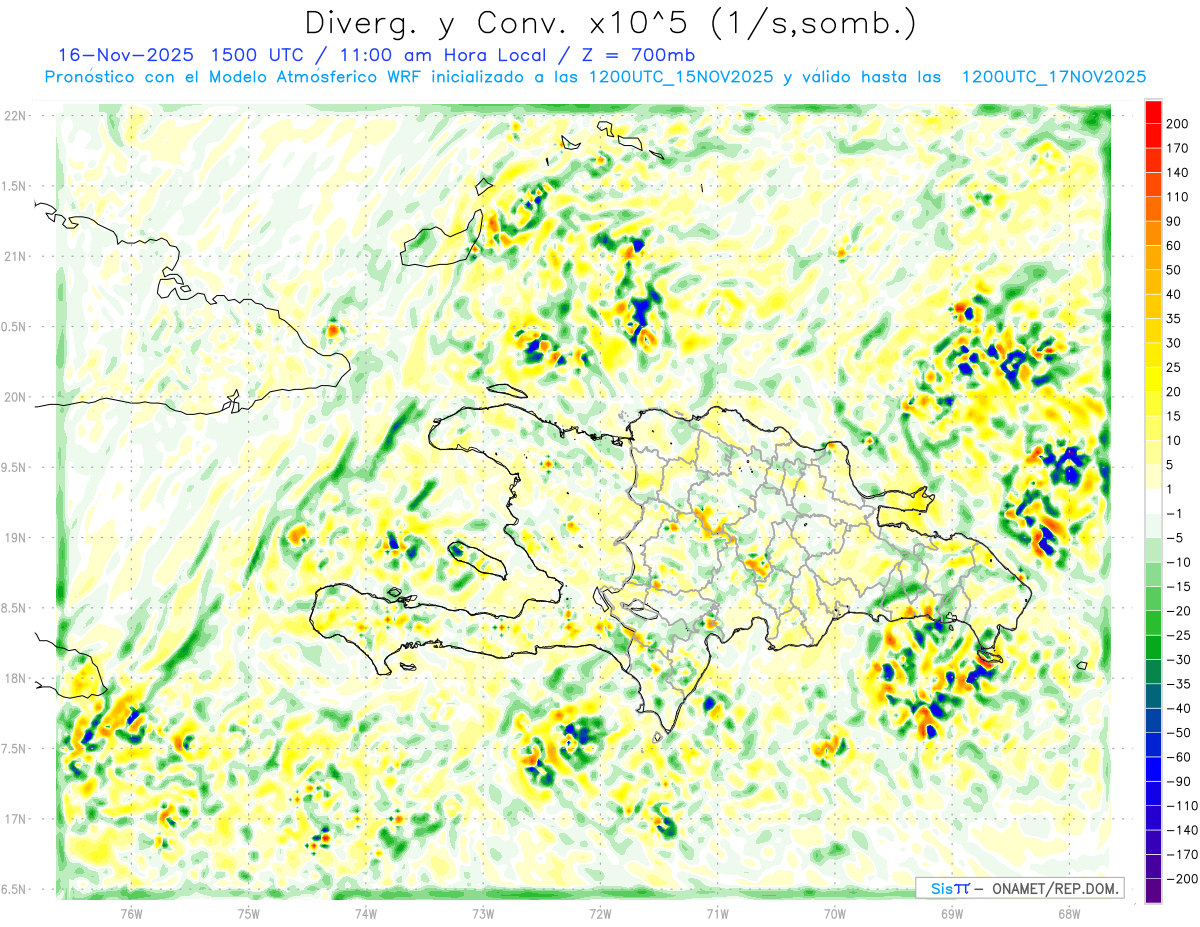
Task: Click the '72W' longitude axis label
Action: tap(600, 913)
